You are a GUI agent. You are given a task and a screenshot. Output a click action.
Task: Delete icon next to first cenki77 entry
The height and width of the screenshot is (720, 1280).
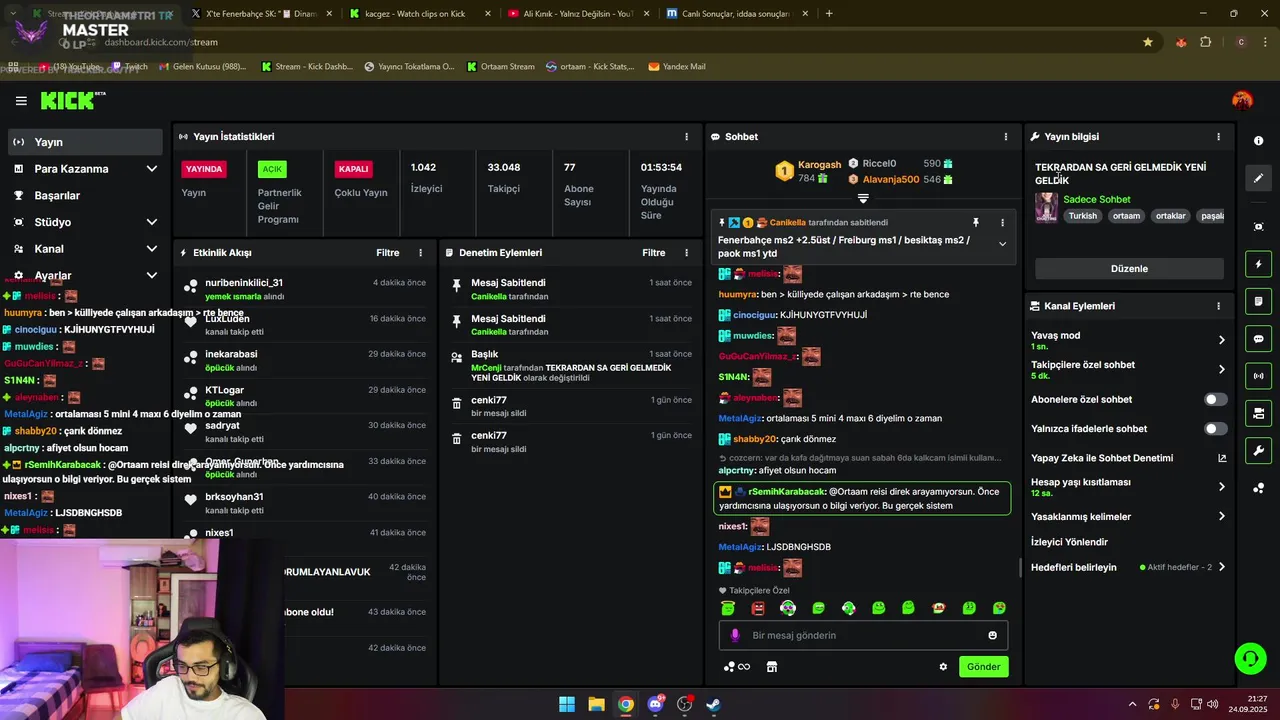pos(457,405)
